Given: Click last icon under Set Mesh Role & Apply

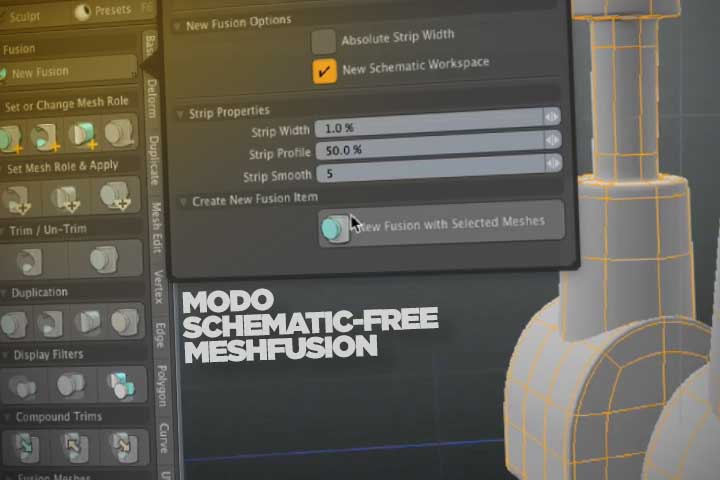Looking at the screenshot, I should pyautogui.click(x=114, y=196).
